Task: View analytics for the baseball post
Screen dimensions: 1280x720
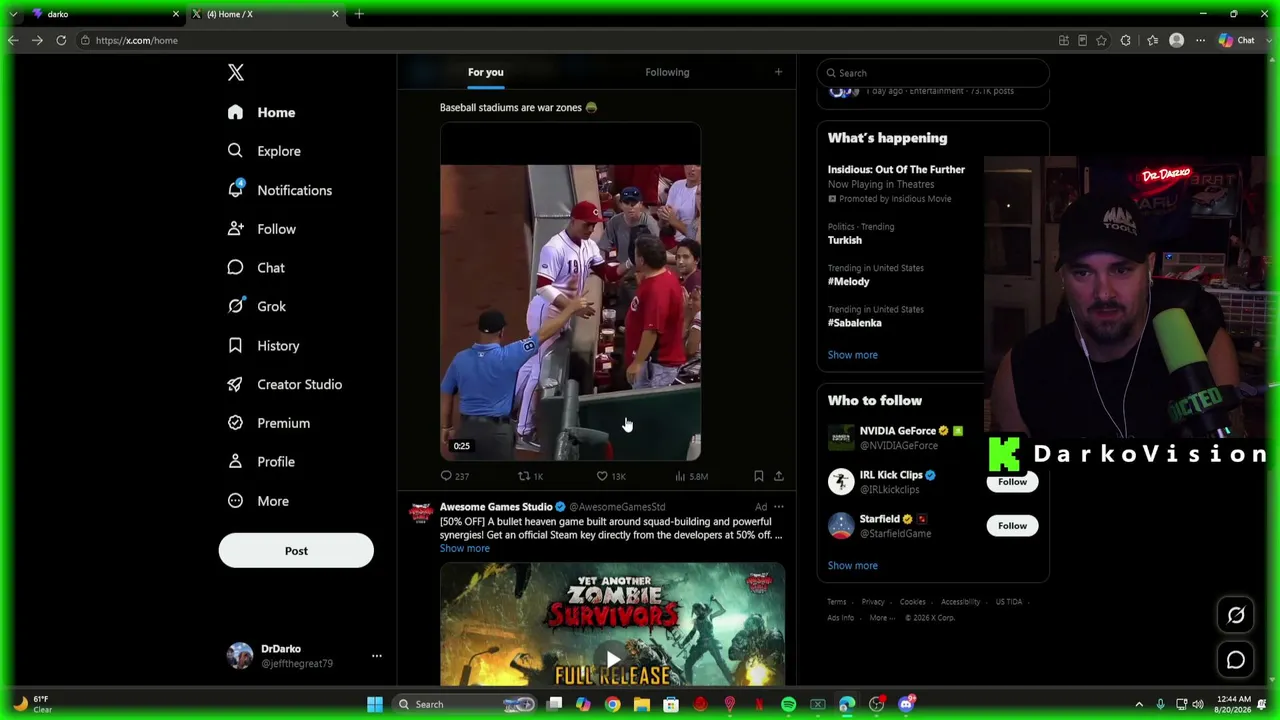Action: point(691,476)
